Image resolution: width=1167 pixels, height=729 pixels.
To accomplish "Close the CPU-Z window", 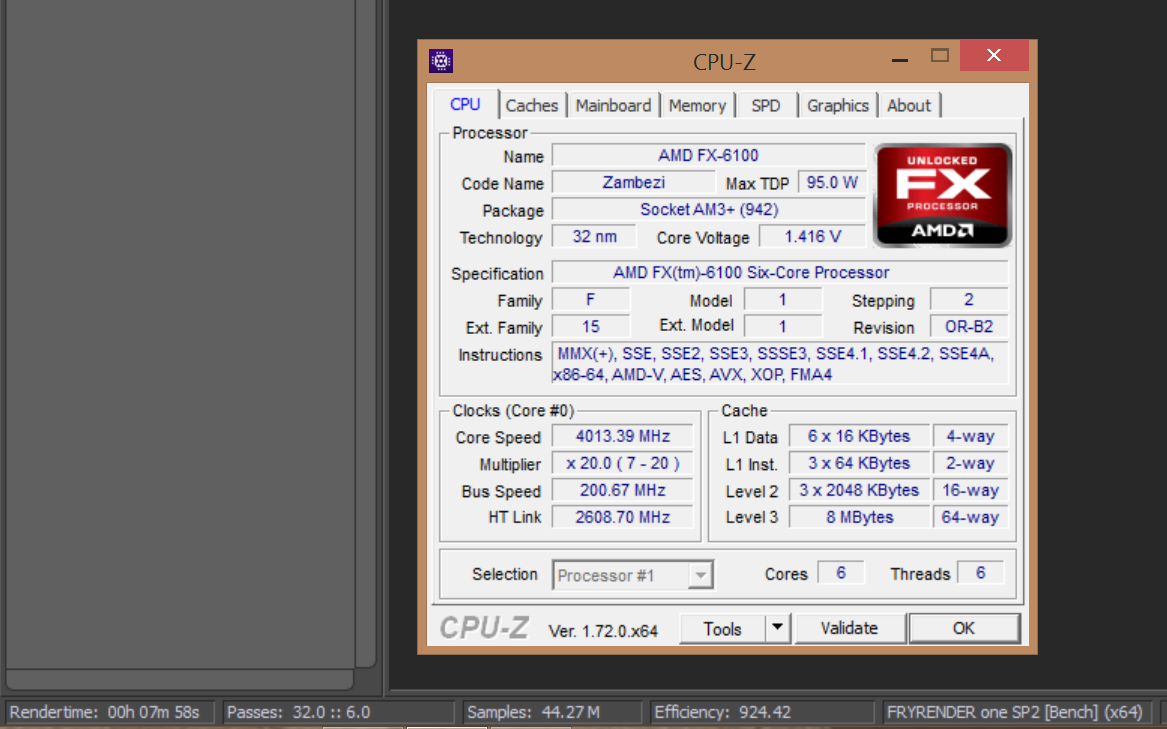I will point(993,56).
